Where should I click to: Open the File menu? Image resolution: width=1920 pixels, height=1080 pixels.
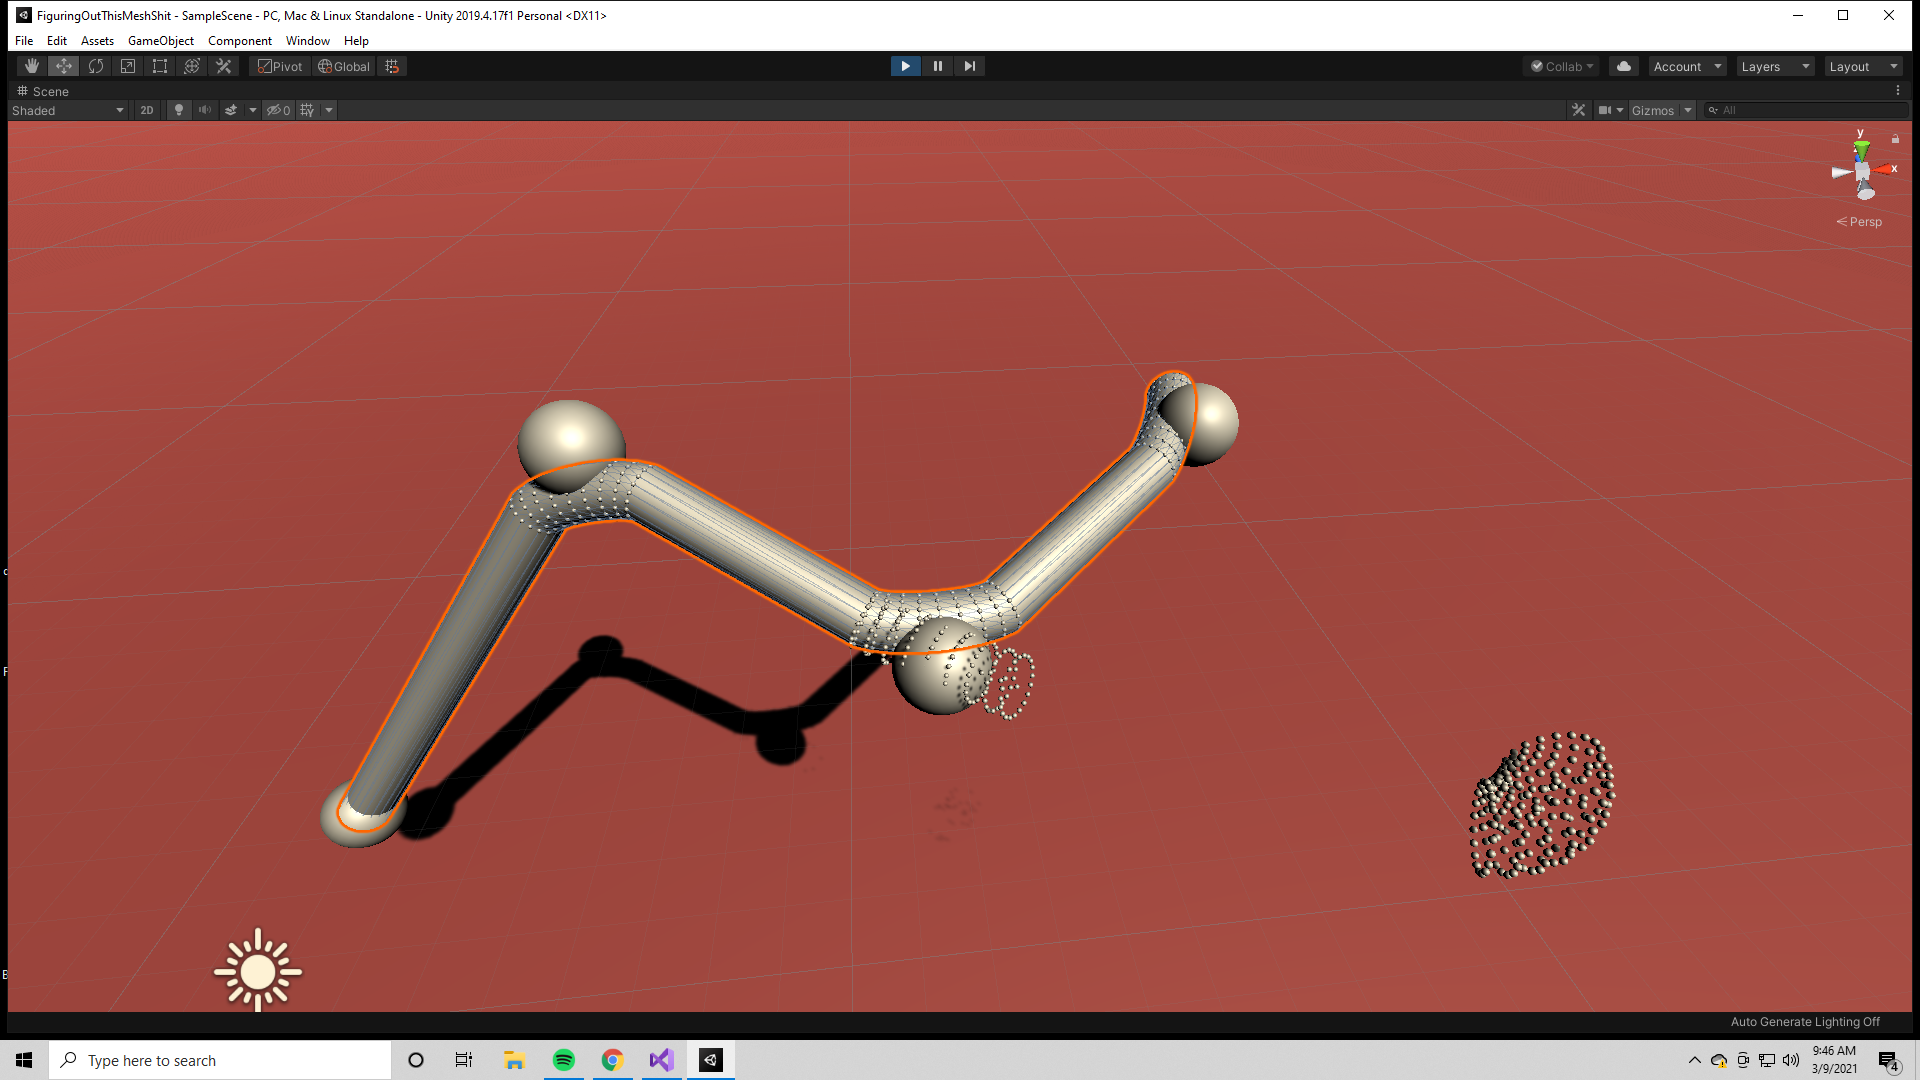pos(24,41)
